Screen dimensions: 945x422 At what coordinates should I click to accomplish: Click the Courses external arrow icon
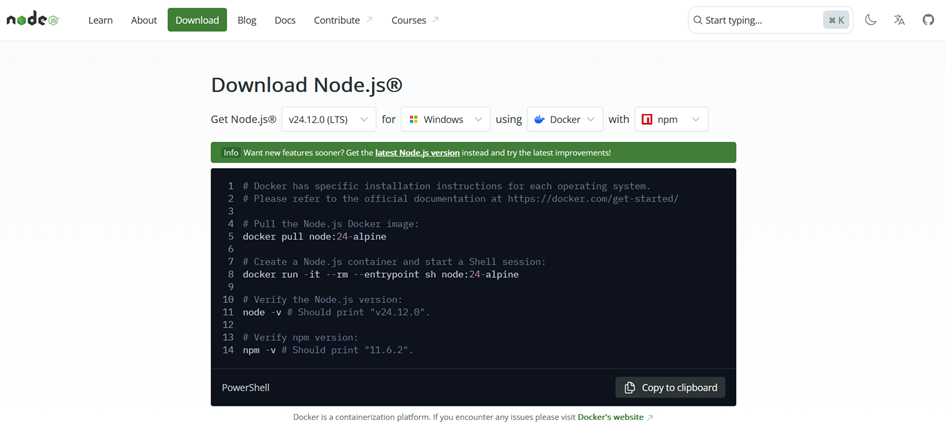tap(435, 20)
